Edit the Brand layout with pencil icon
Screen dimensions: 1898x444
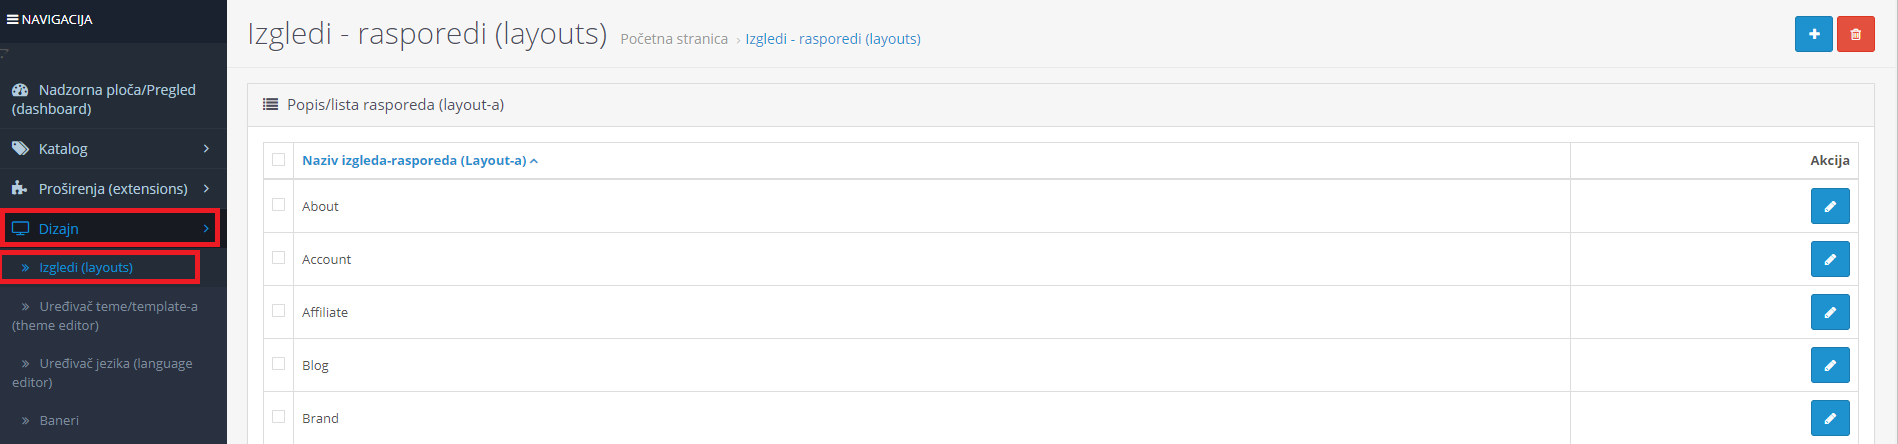point(1830,418)
